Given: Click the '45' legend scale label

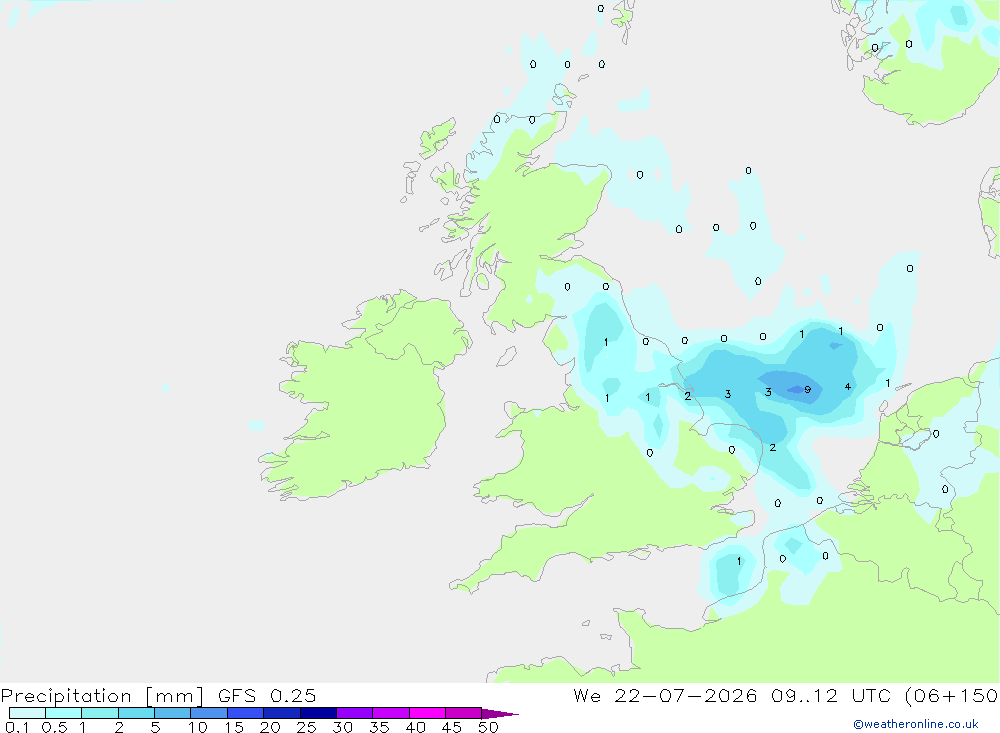Looking at the screenshot, I should [x=452, y=727].
